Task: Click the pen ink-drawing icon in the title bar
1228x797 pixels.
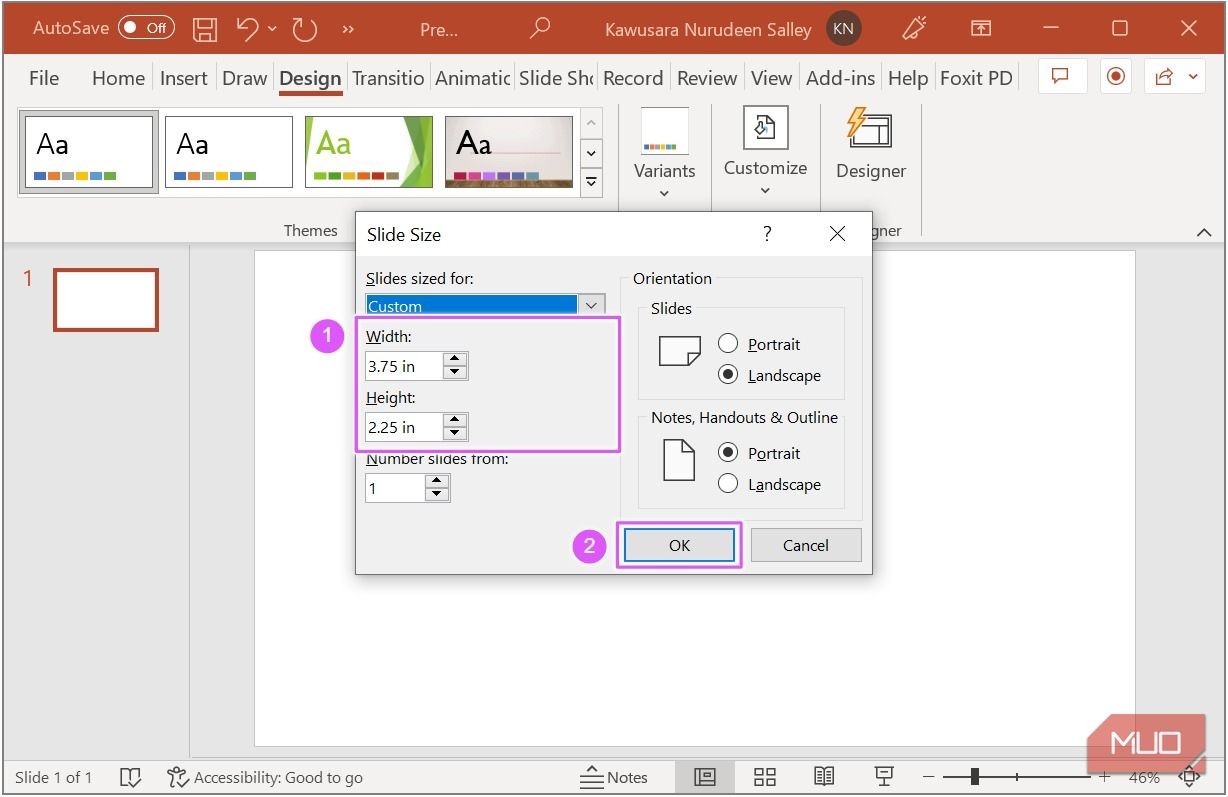Action: tap(914, 29)
